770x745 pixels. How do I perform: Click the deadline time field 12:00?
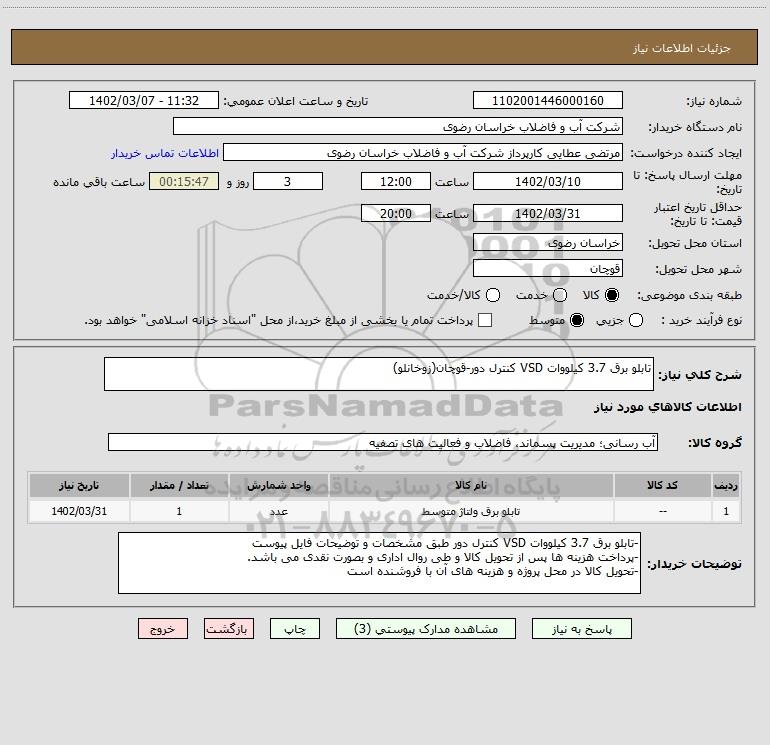point(396,181)
